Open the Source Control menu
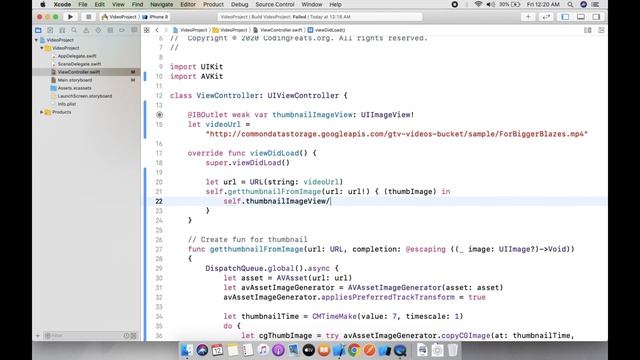This screenshot has height=360, width=640. (275, 4)
